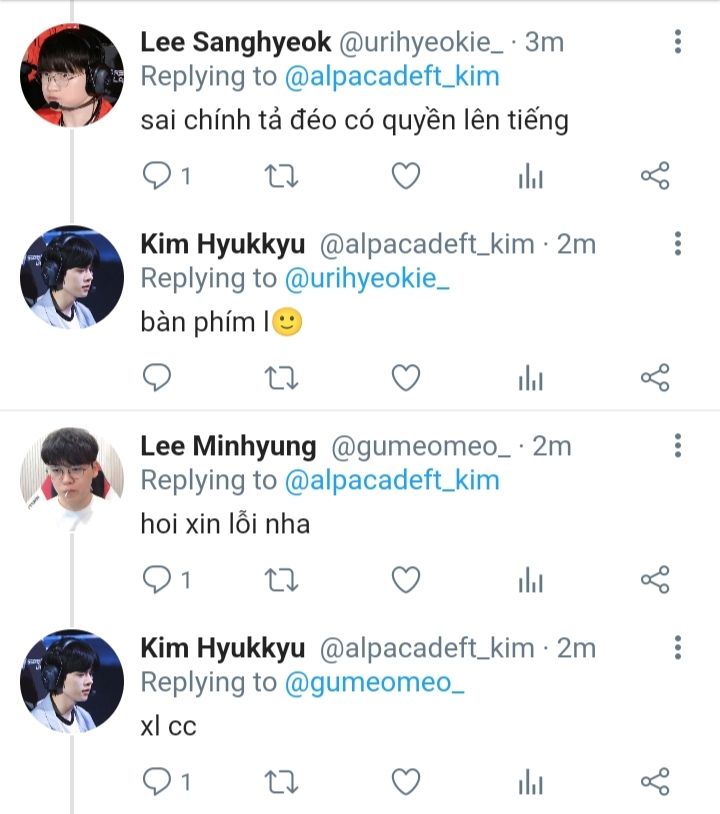
Task: Open Lee Sanghyeok's profile picture
Action: (x=72, y=75)
